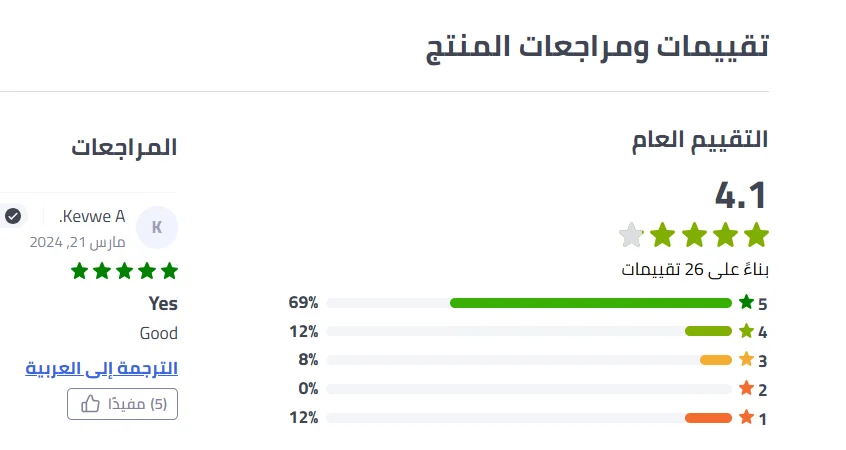The image size is (846, 450).
Task: Click the 3-star row yellow star icon
Action: (x=746, y=360)
